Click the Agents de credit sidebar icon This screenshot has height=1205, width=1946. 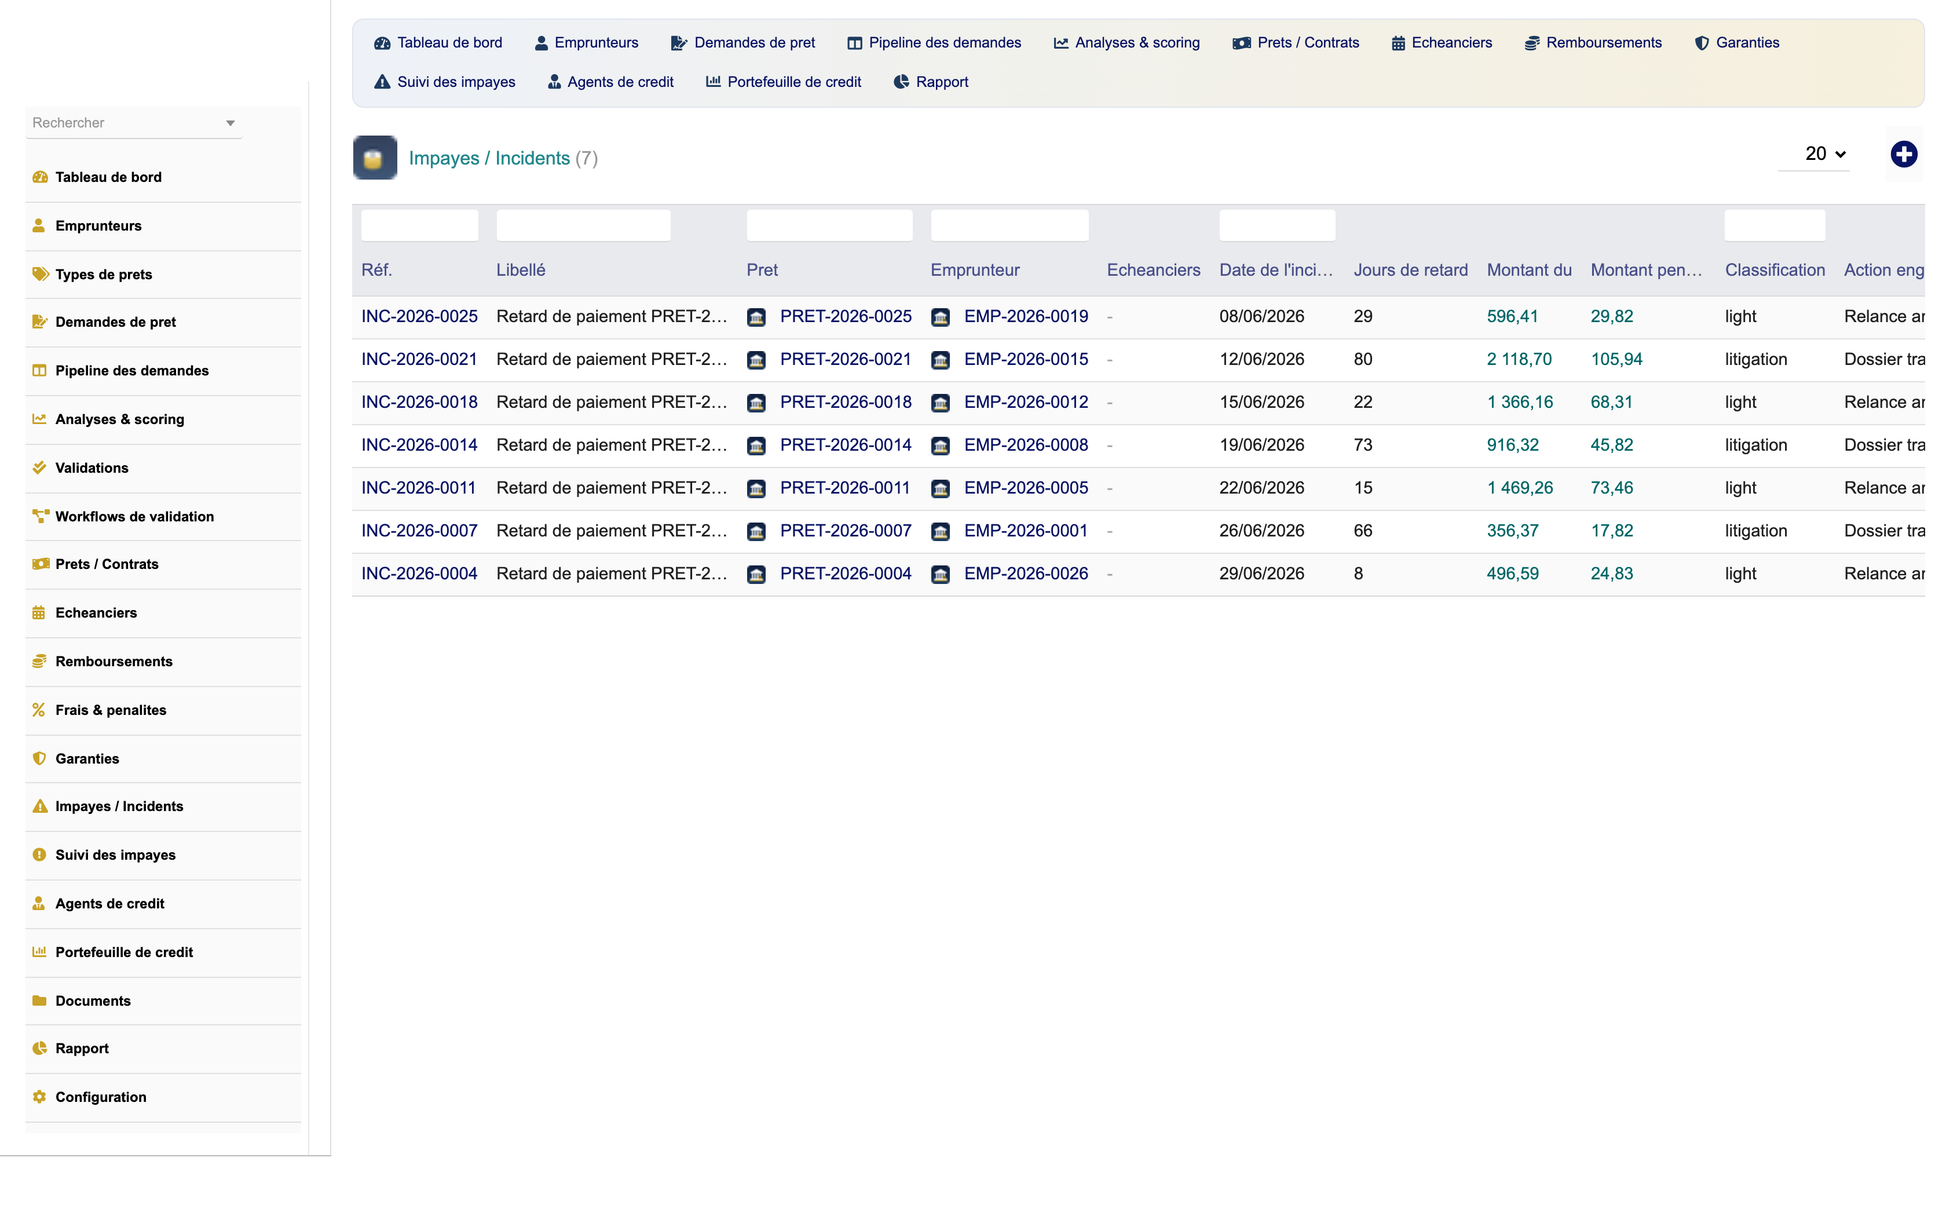pyautogui.click(x=39, y=903)
